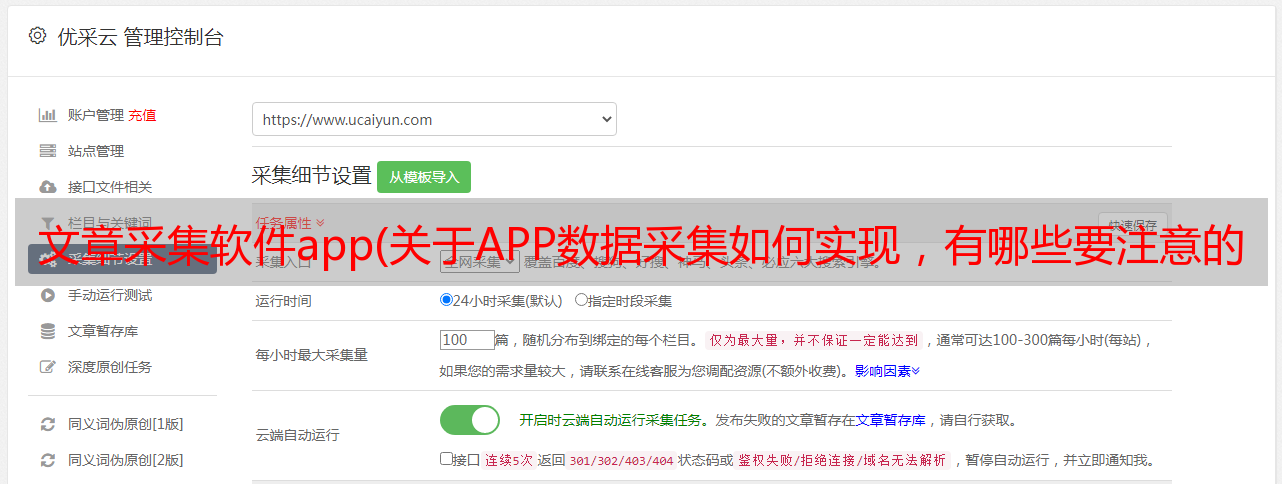Click the 运行时间 row label
This screenshot has width=1282, height=484.
pos(284,300)
